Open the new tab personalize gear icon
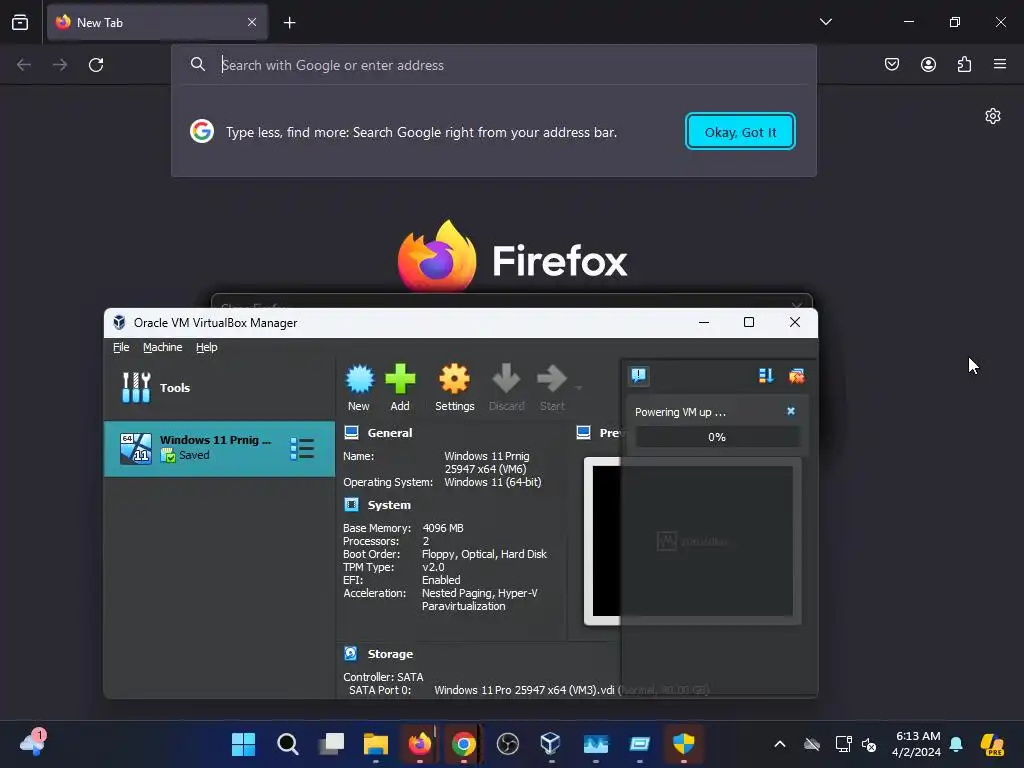The width and height of the screenshot is (1024, 768). click(993, 116)
